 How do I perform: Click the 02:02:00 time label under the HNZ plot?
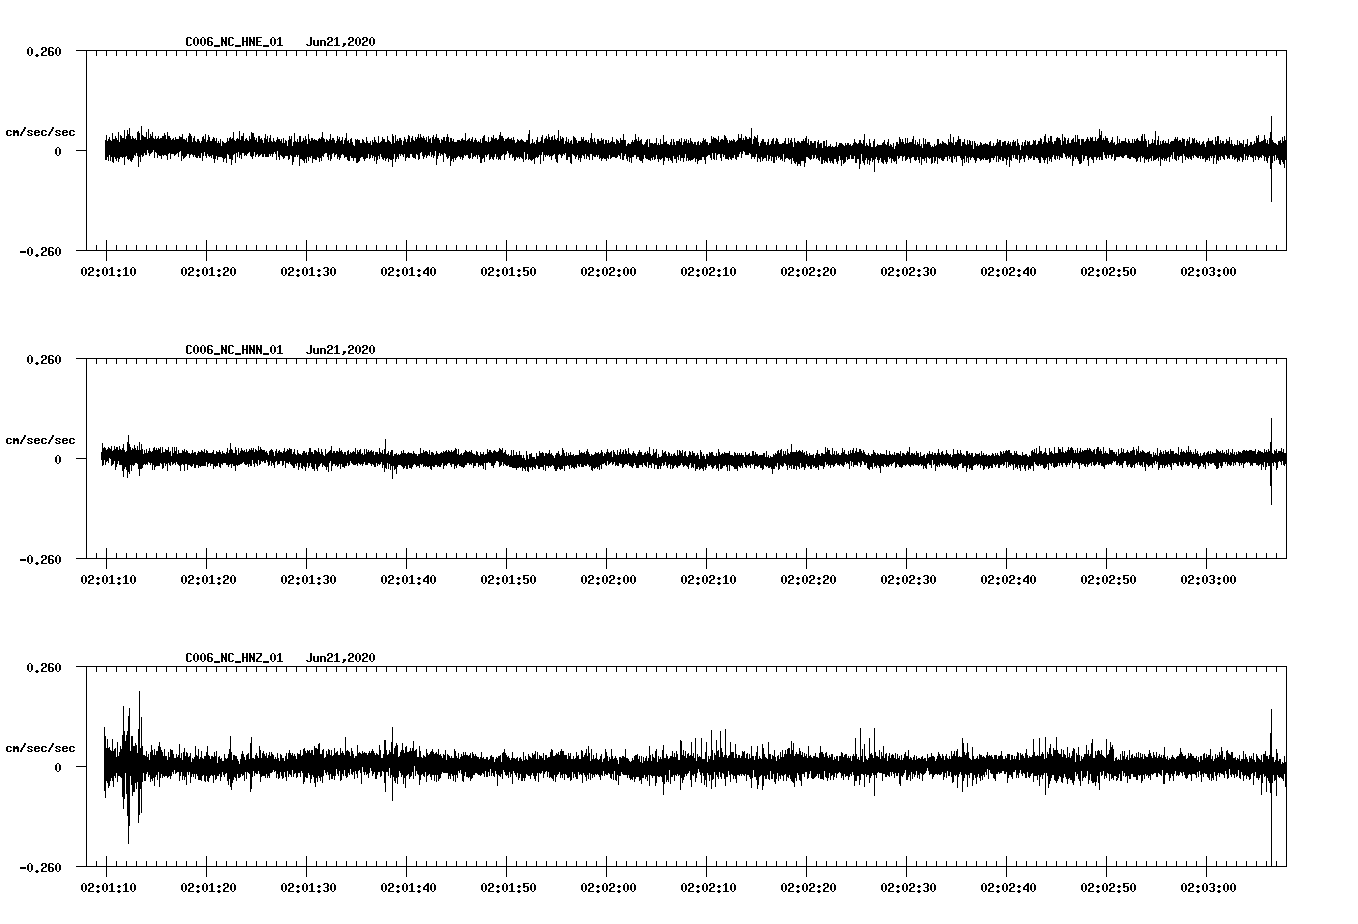point(608,888)
